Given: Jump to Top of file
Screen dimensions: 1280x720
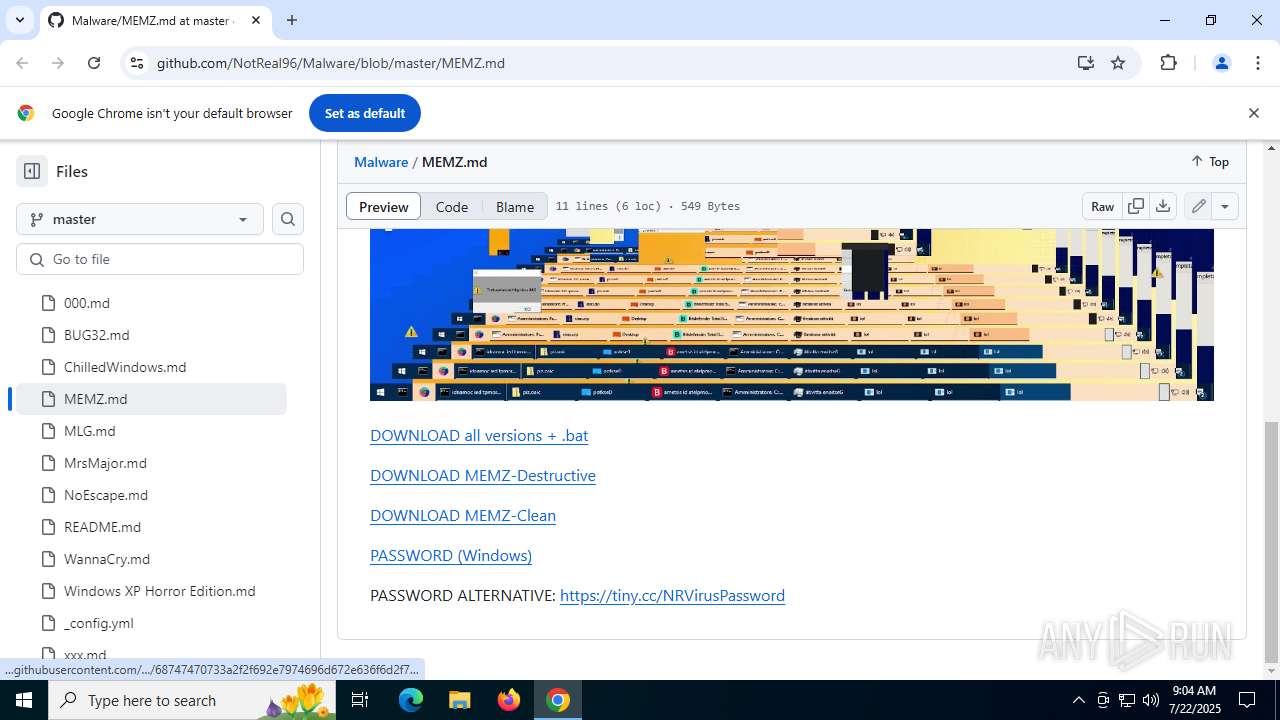Looking at the screenshot, I should 1210,161.
